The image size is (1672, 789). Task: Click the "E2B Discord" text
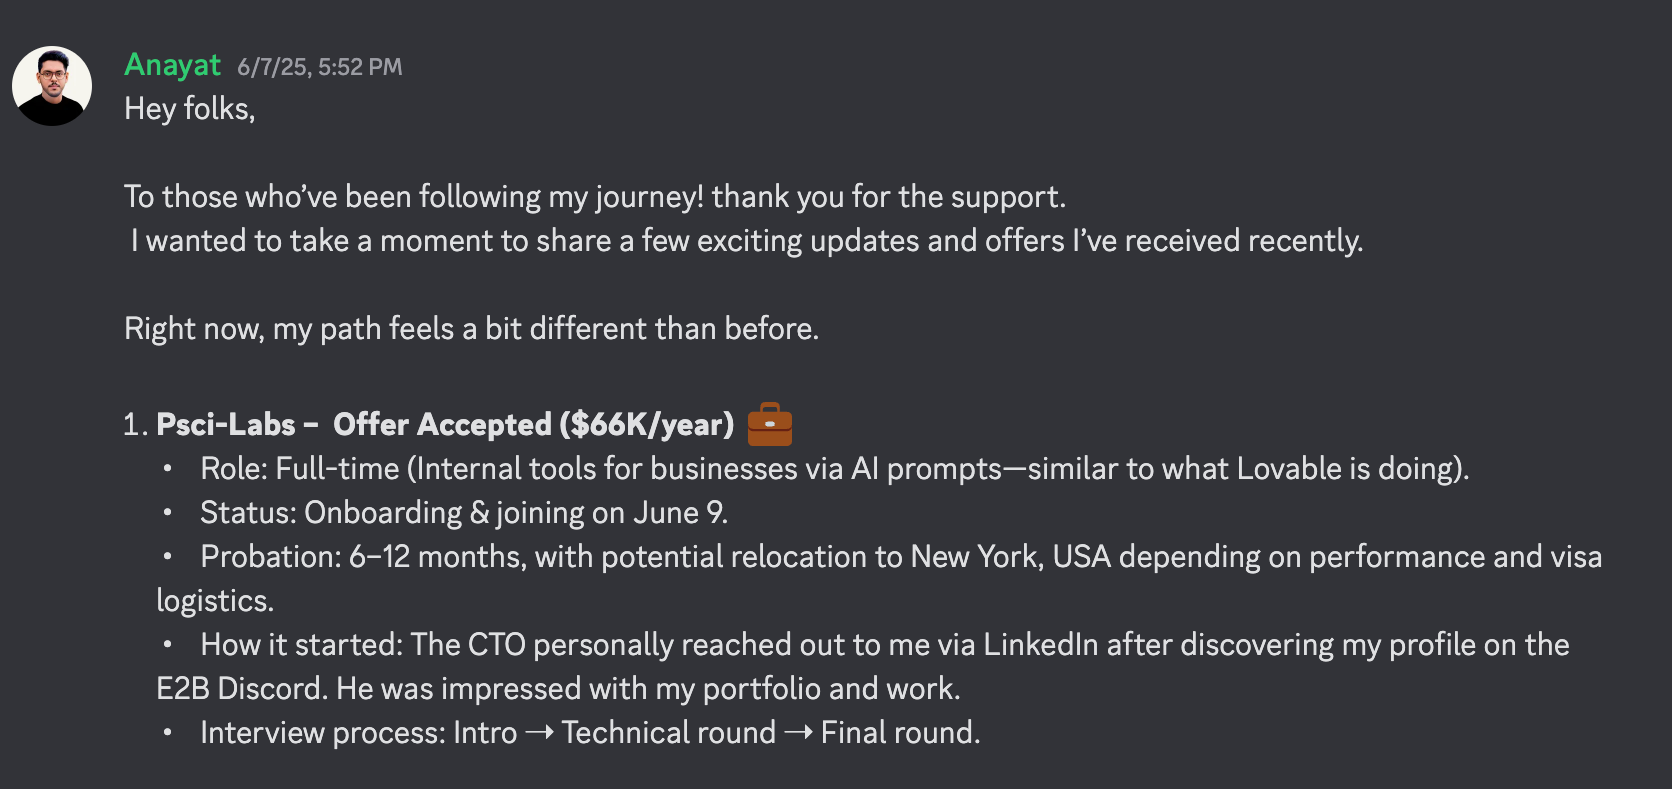click(x=241, y=689)
